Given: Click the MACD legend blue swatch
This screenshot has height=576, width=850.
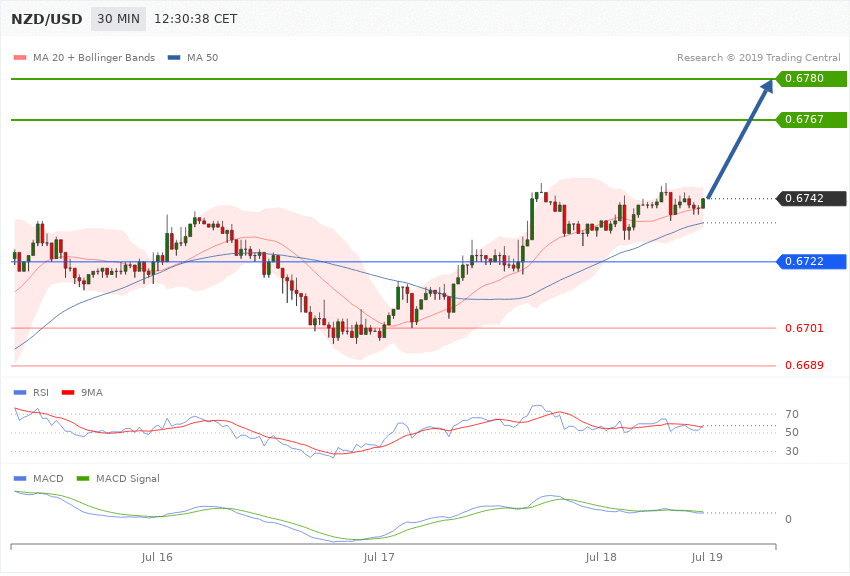Looking at the screenshot, I should pyautogui.click(x=20, y=478).
